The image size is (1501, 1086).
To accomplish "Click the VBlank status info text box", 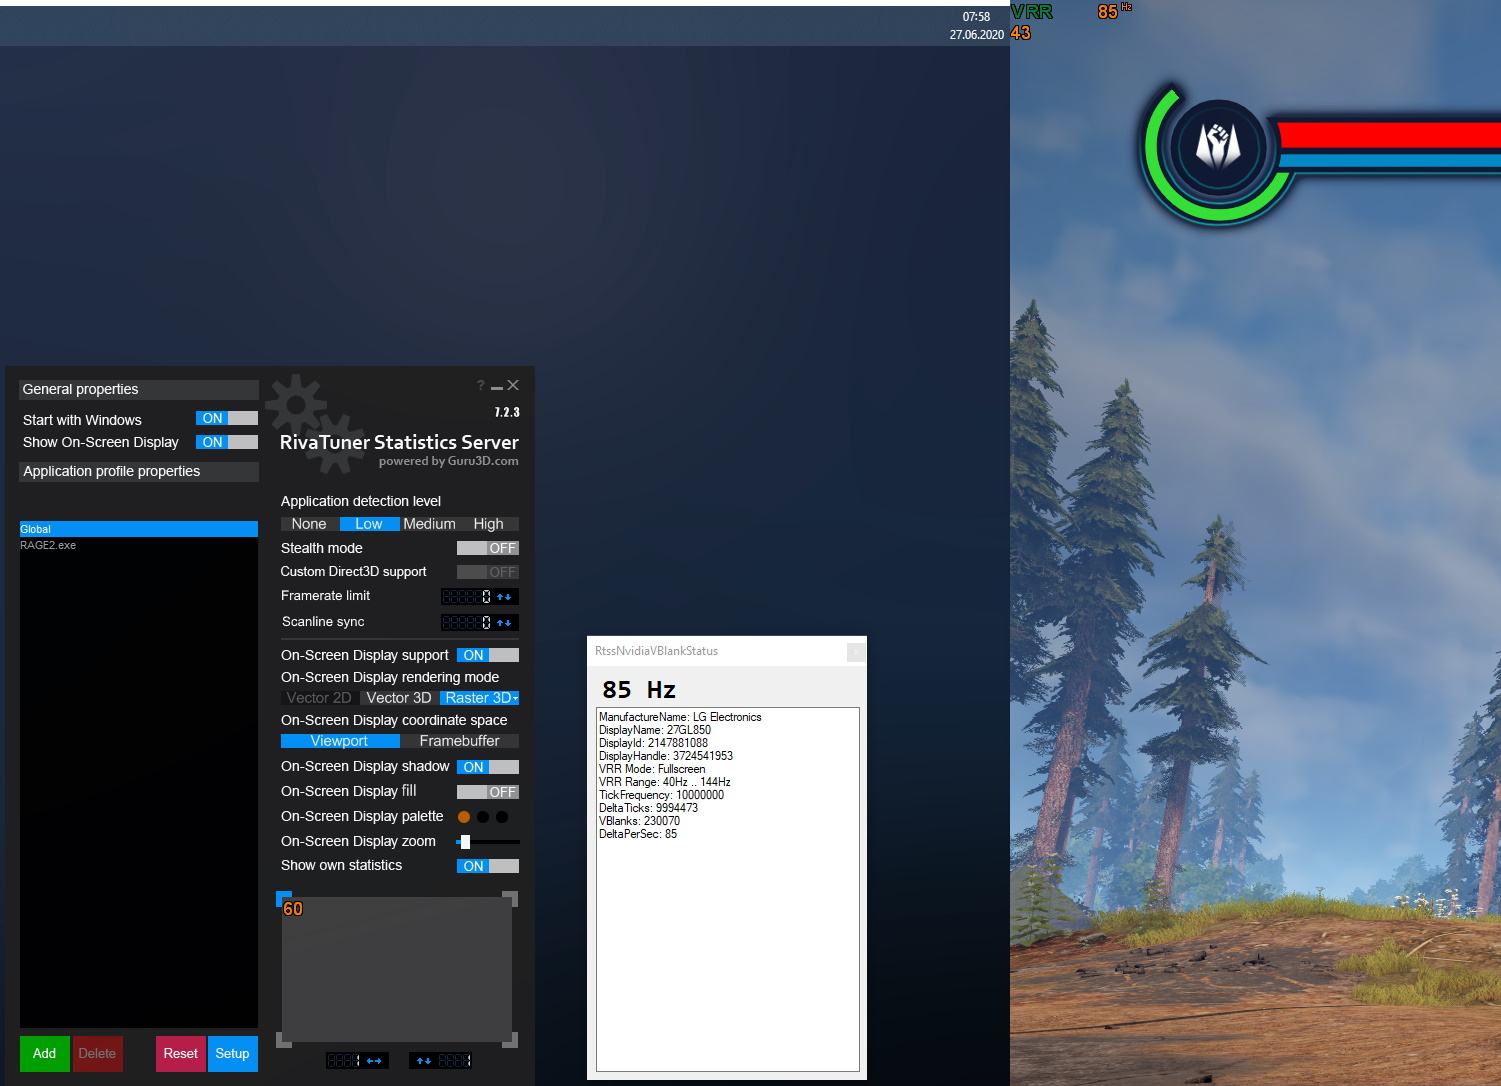I will pyautogui.click(x=728, y=889).
